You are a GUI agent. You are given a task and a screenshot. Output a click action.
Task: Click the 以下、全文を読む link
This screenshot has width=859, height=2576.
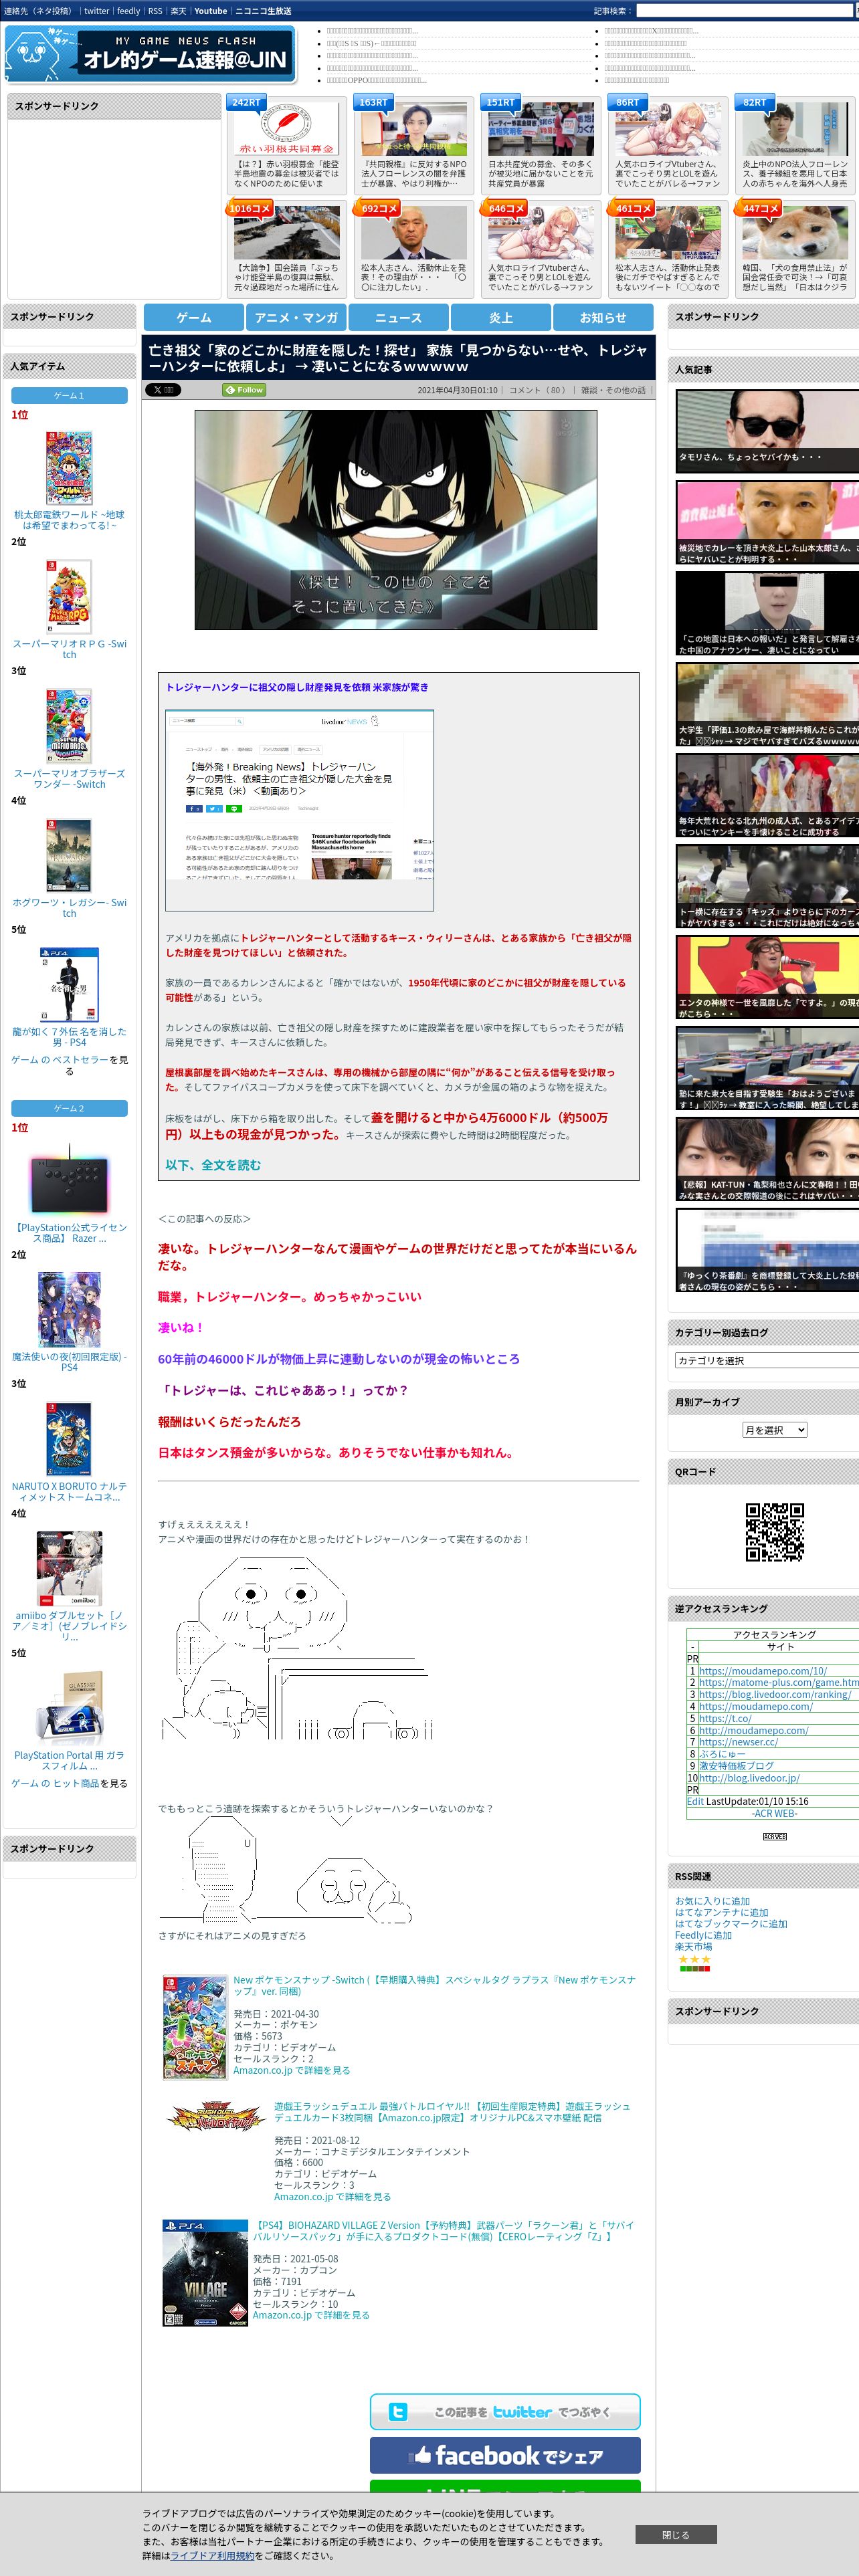tap(213, 1165)
